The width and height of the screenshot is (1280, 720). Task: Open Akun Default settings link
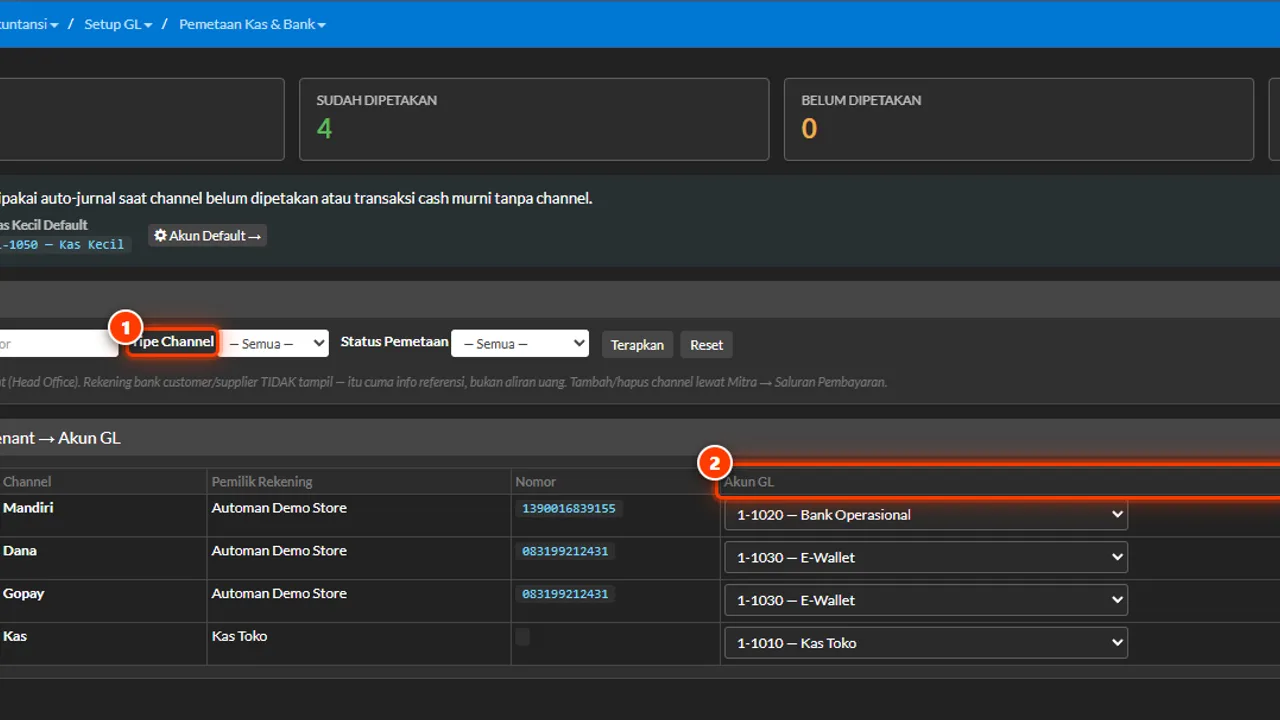[208, 236]
